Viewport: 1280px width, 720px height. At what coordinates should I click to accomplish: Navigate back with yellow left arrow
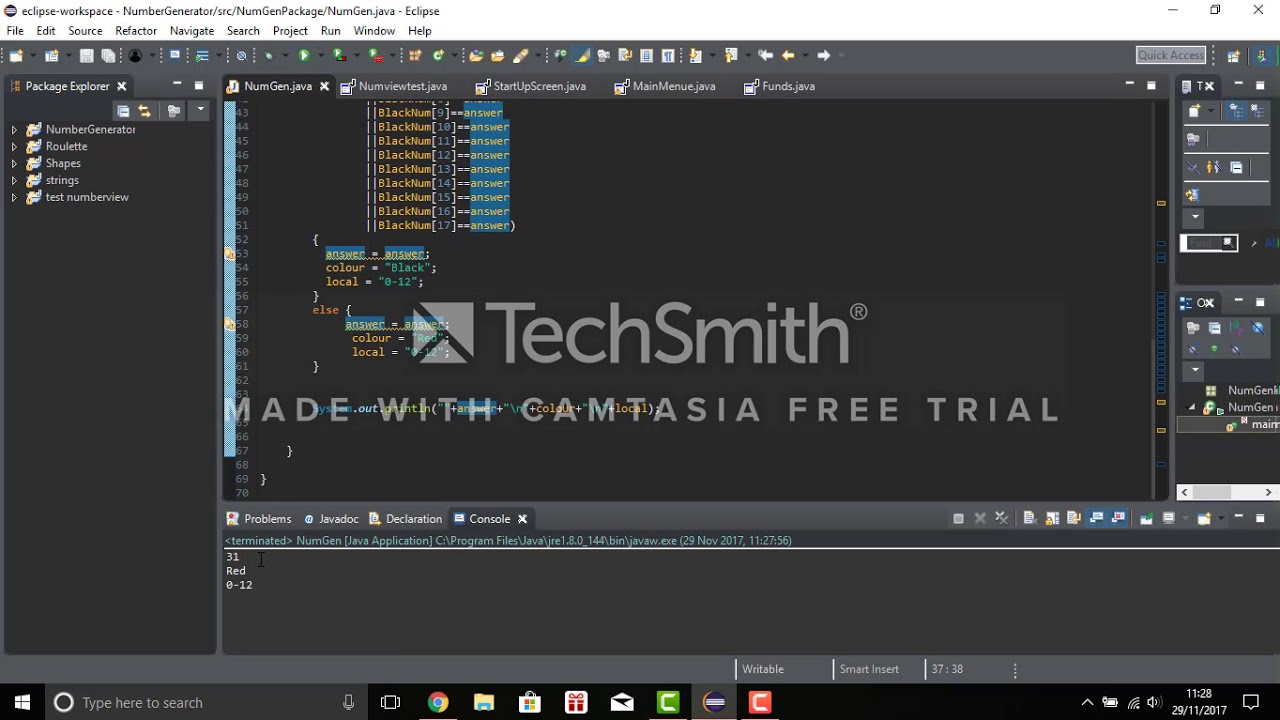tap(787, 55)
